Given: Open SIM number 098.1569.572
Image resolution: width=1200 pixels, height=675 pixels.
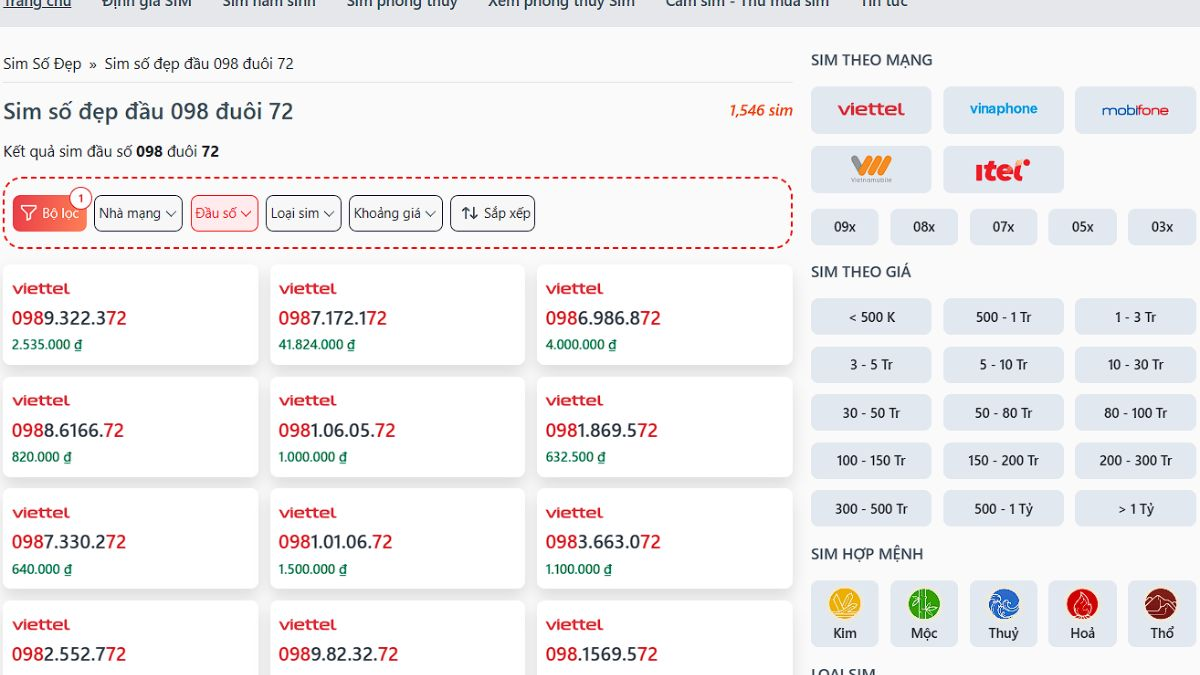Looking at the screenshot, I should click(x=664, y=638).
